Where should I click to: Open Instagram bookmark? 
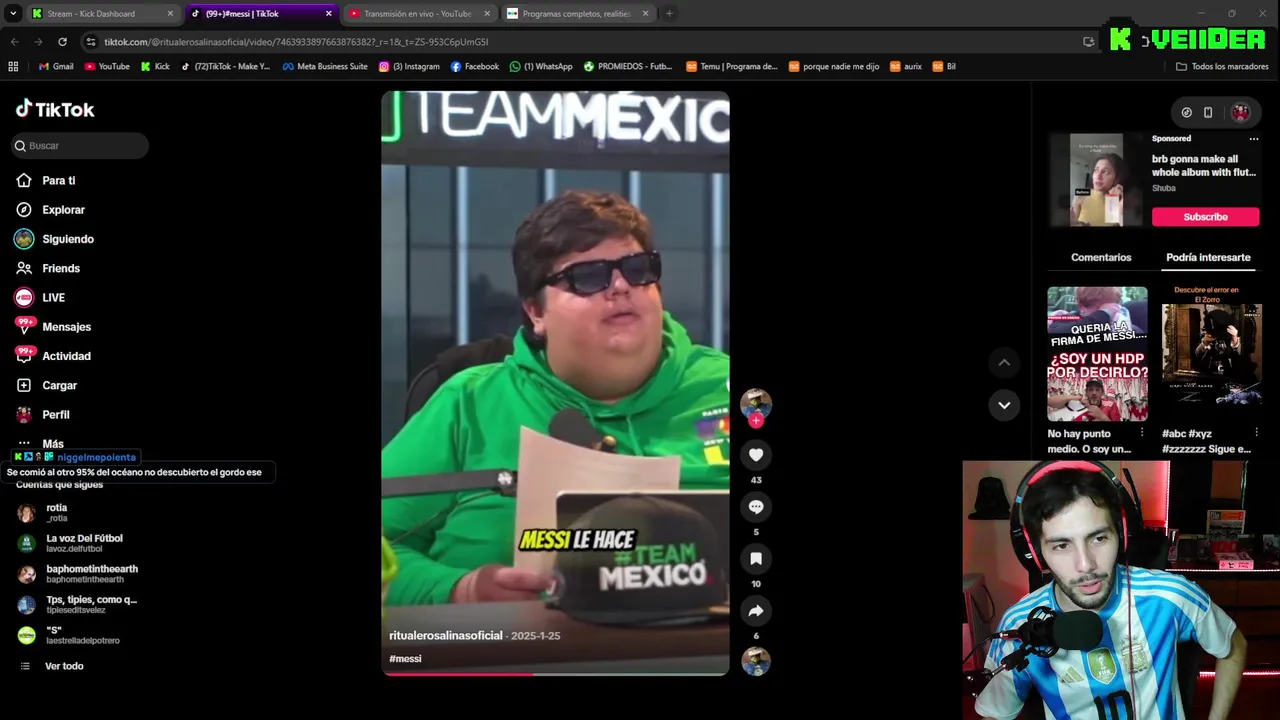click(409, 66)
